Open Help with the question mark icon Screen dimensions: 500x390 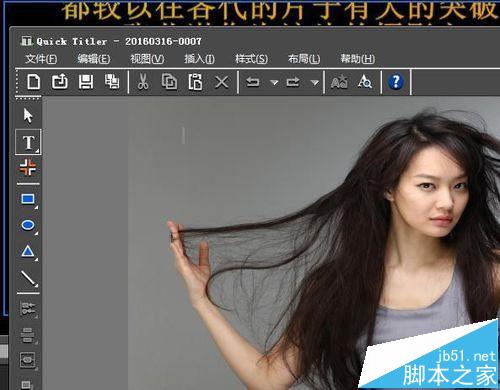[x=396, y=82]
